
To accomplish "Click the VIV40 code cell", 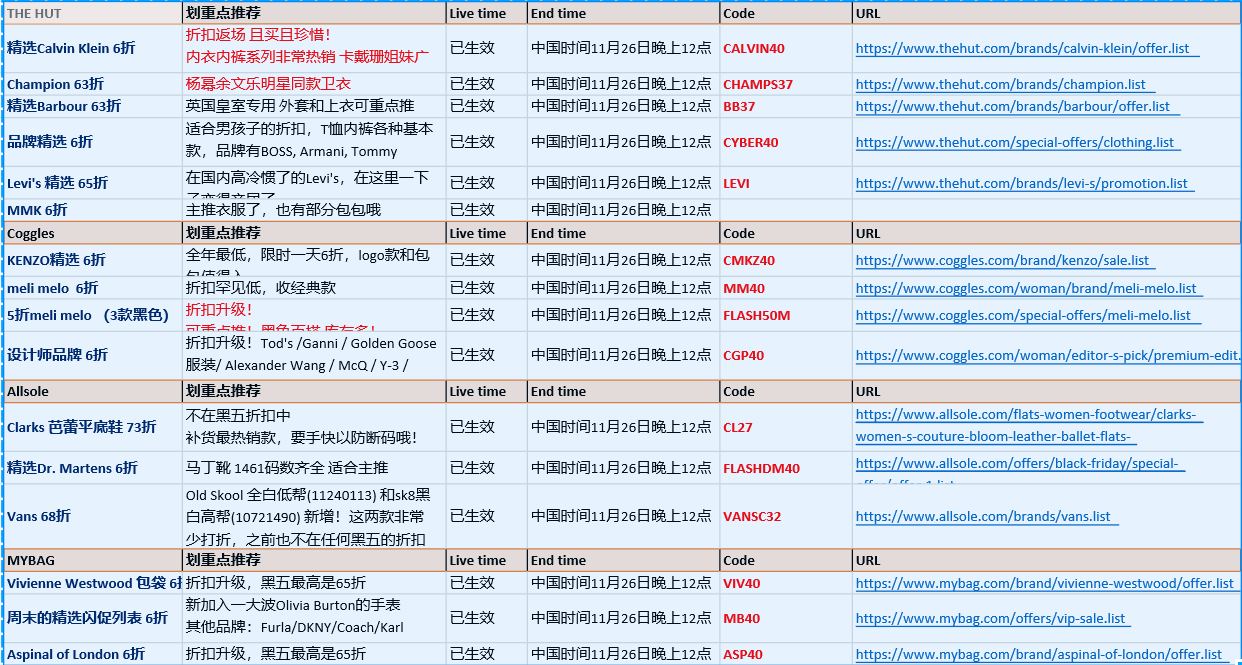I will click(786, 583).
